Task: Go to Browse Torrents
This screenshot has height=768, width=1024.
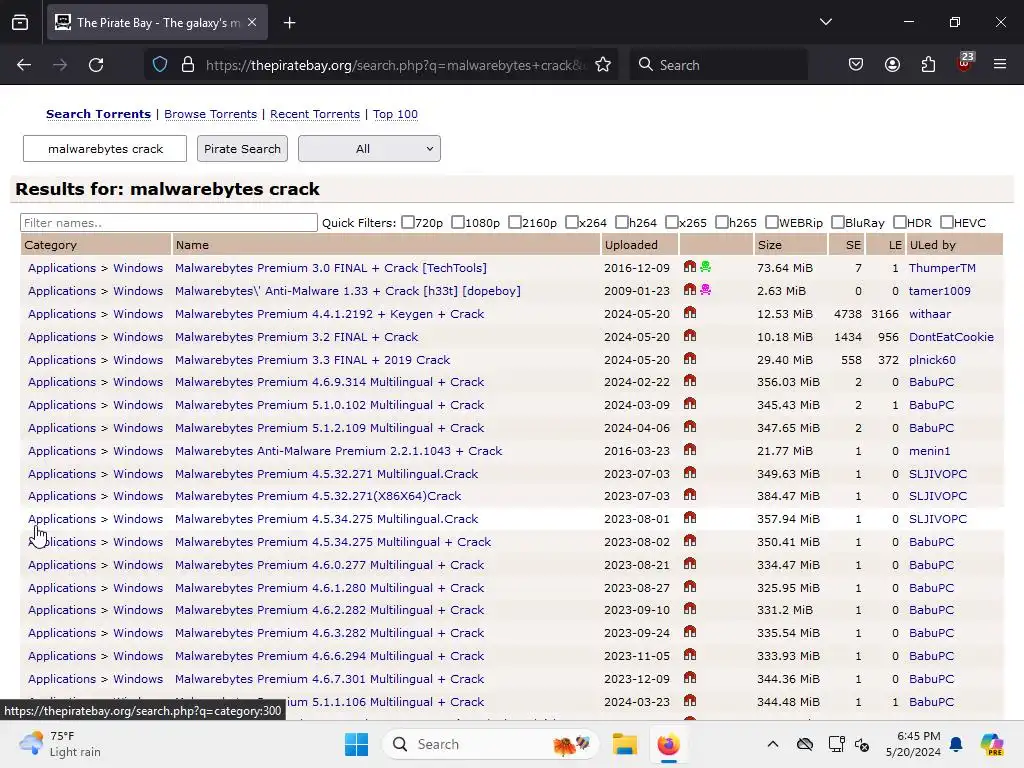Action: [210, 114]
